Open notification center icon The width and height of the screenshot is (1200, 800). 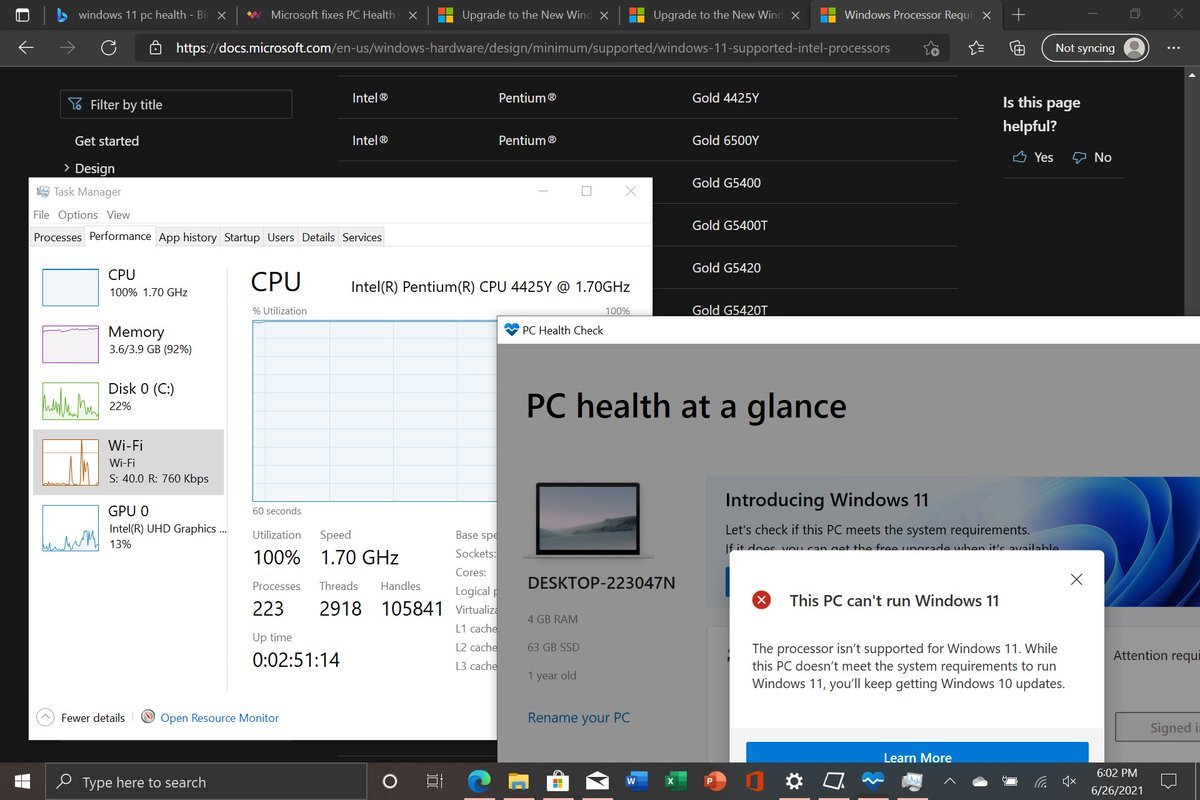pyautogui.click(x=1168, y=781)
